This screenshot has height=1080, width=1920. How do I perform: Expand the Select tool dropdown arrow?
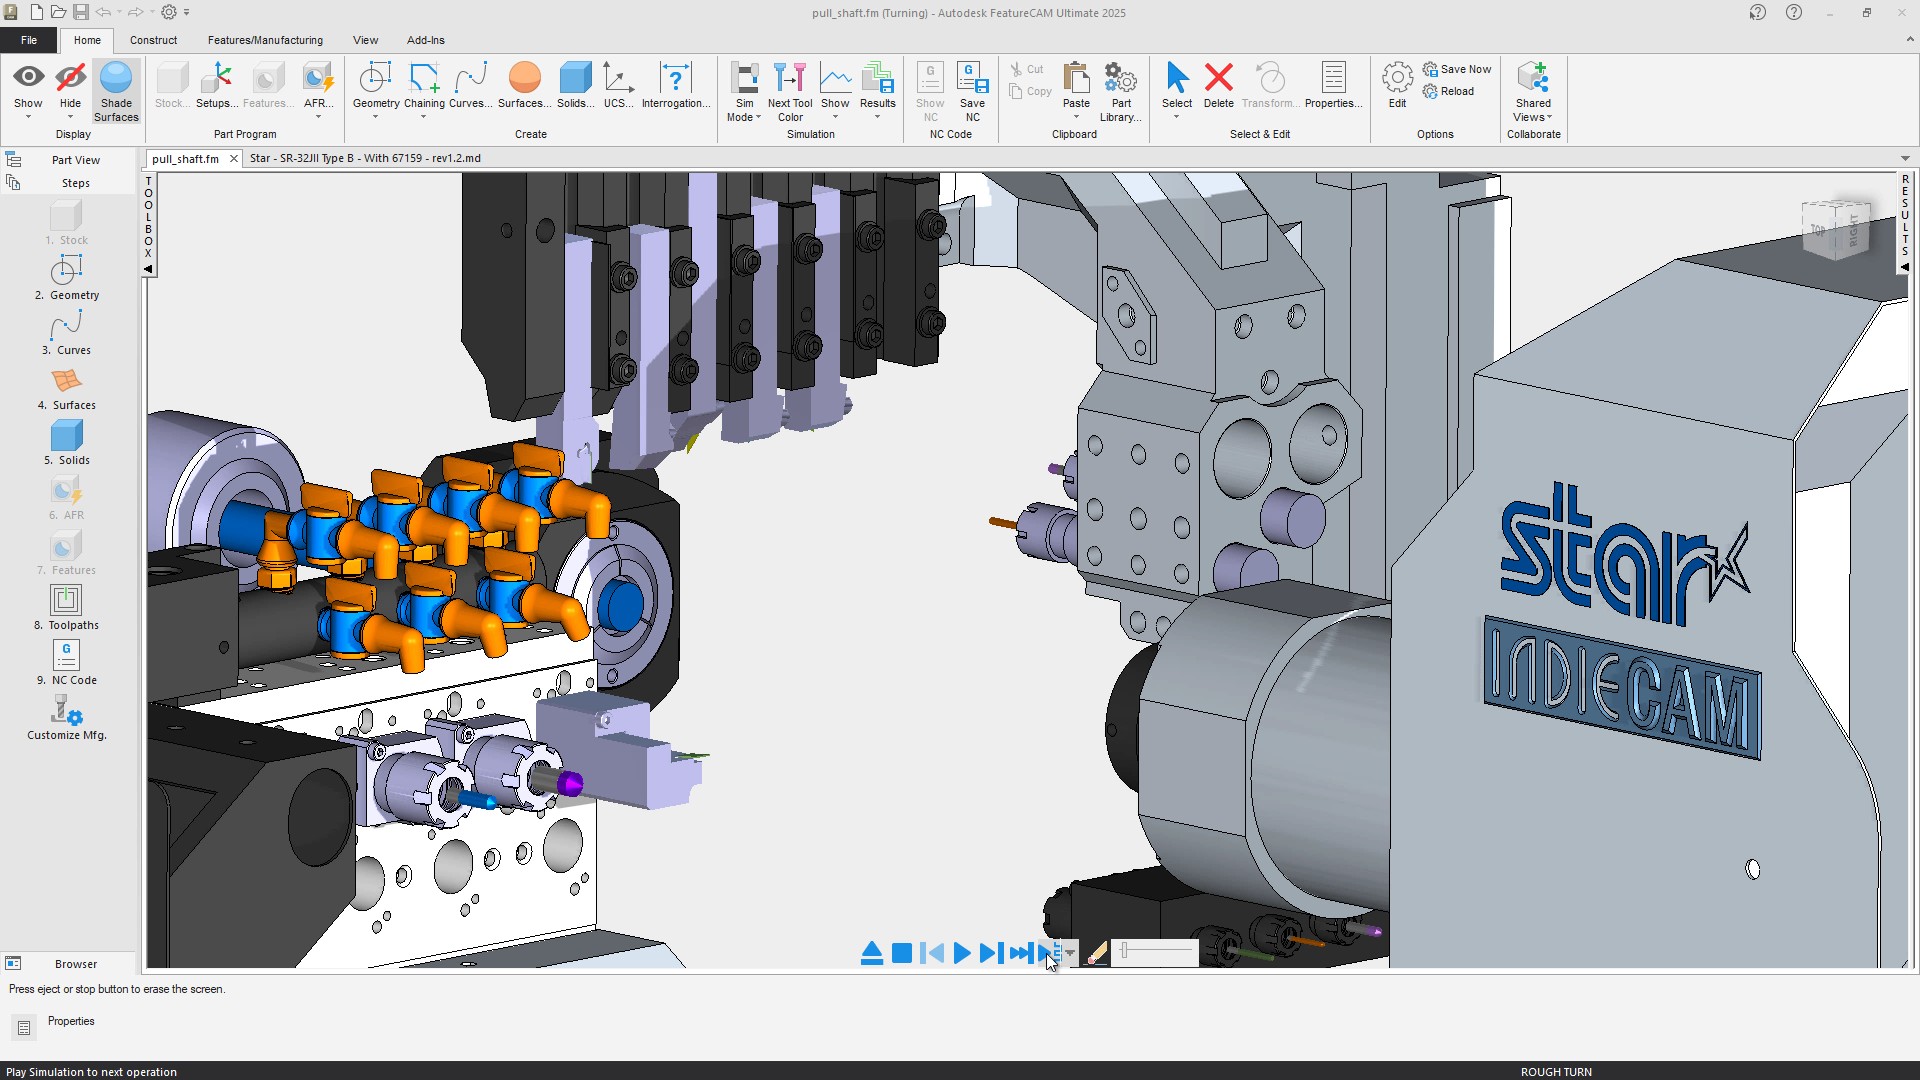click(x=1177, y=117)
